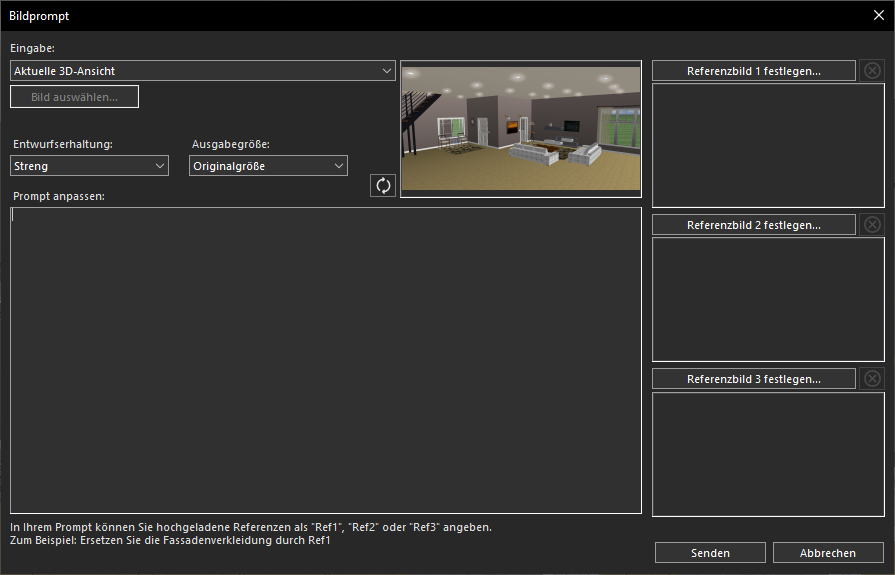Click the empty Referenzbild 3 preview box
This screenshot has width=895, height=575.
pyautogui.click(x=768, y=454)
